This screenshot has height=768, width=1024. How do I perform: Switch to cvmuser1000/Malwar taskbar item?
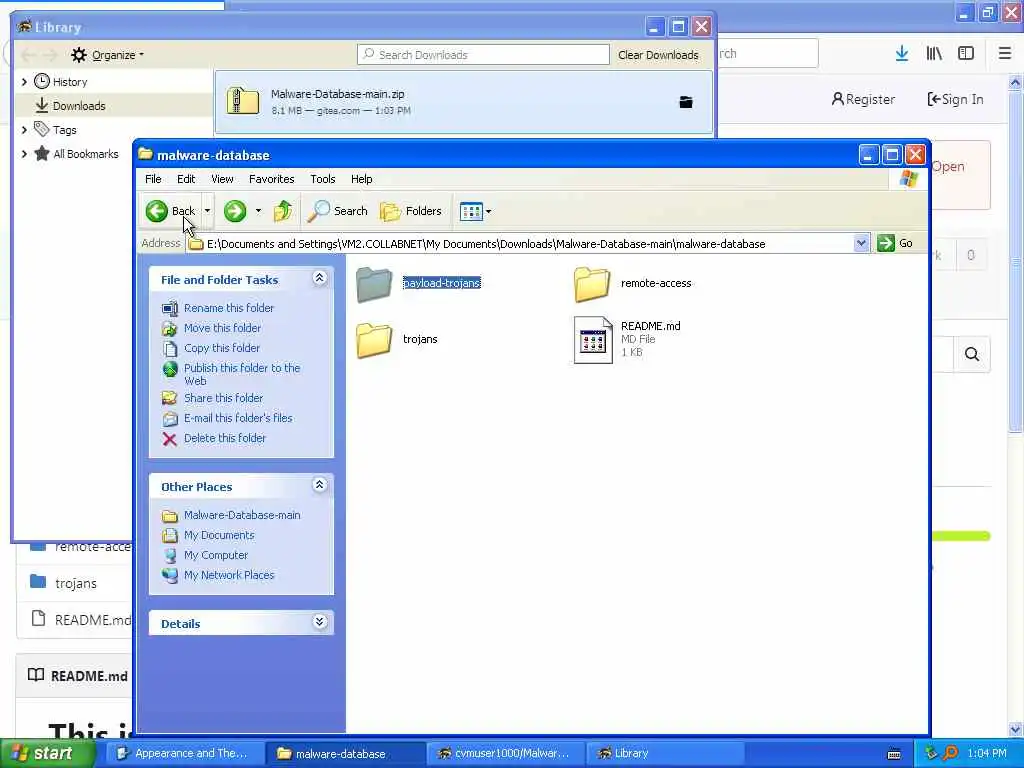click(x=505, y=754)
